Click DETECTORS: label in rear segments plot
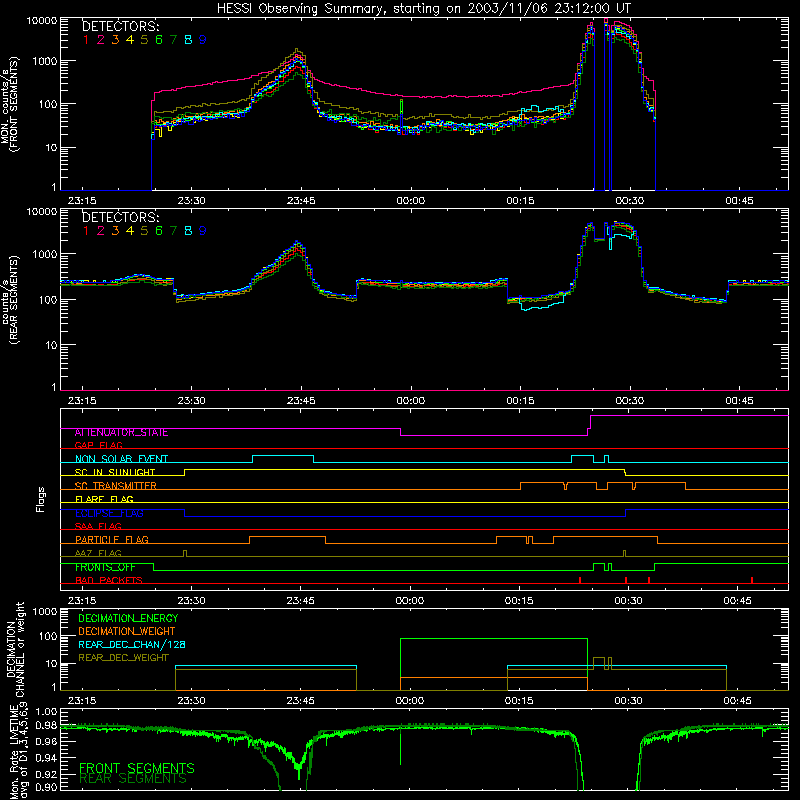 (120, 217)
